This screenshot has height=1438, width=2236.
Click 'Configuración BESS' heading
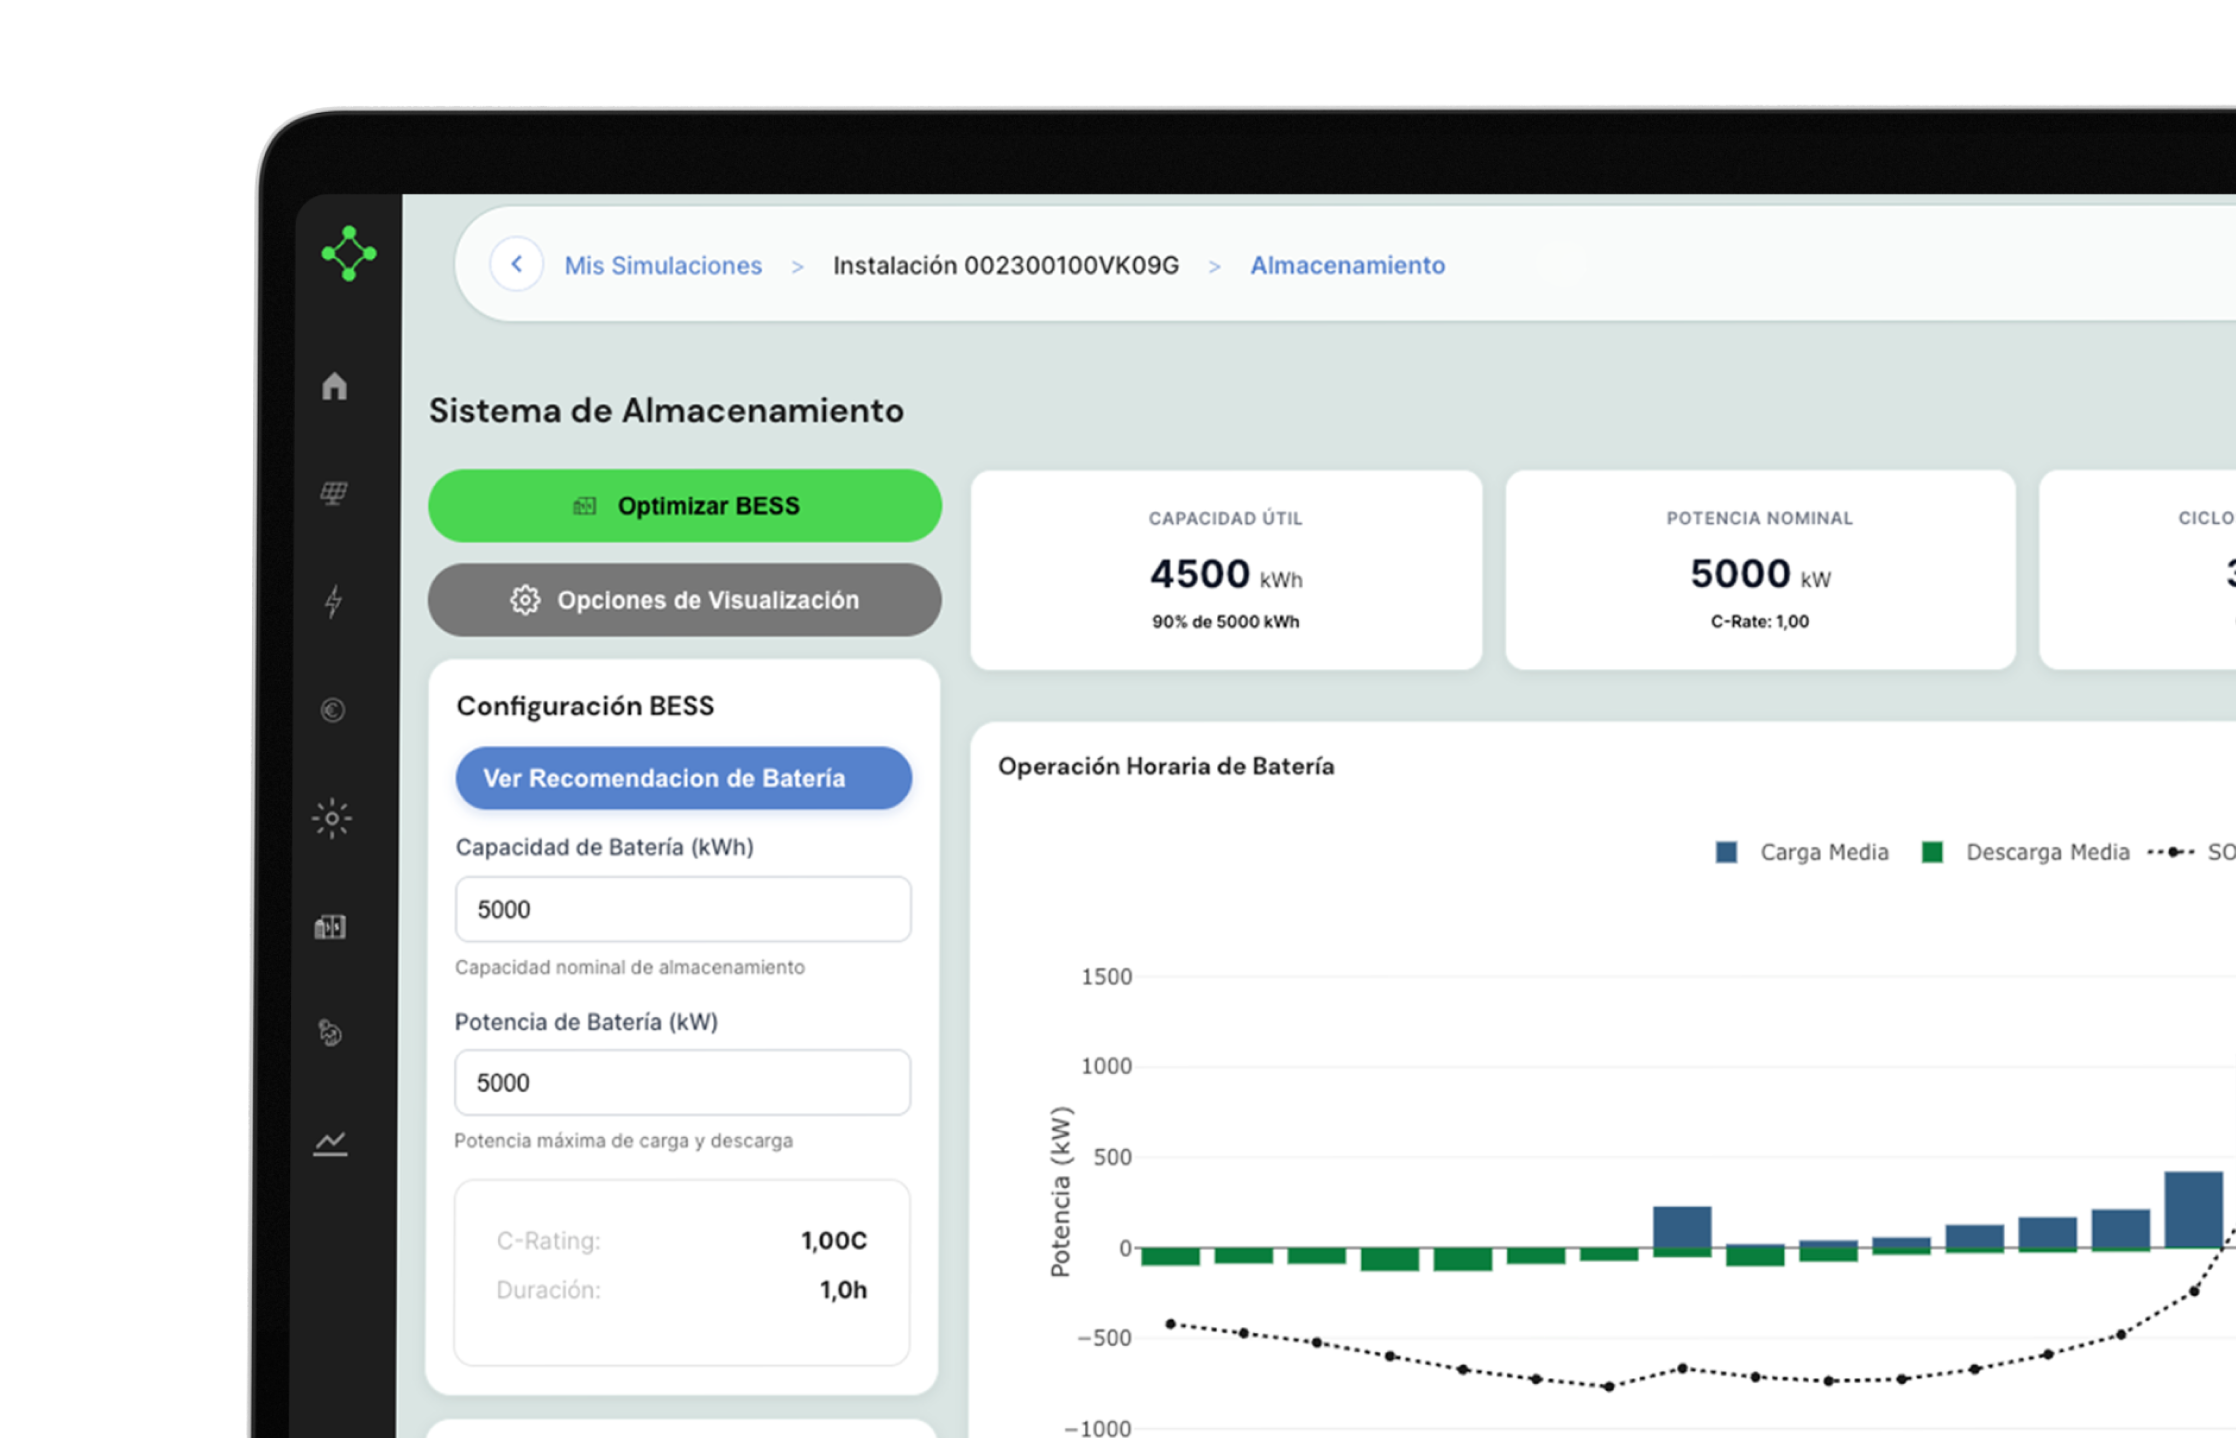tap(585, 706)
